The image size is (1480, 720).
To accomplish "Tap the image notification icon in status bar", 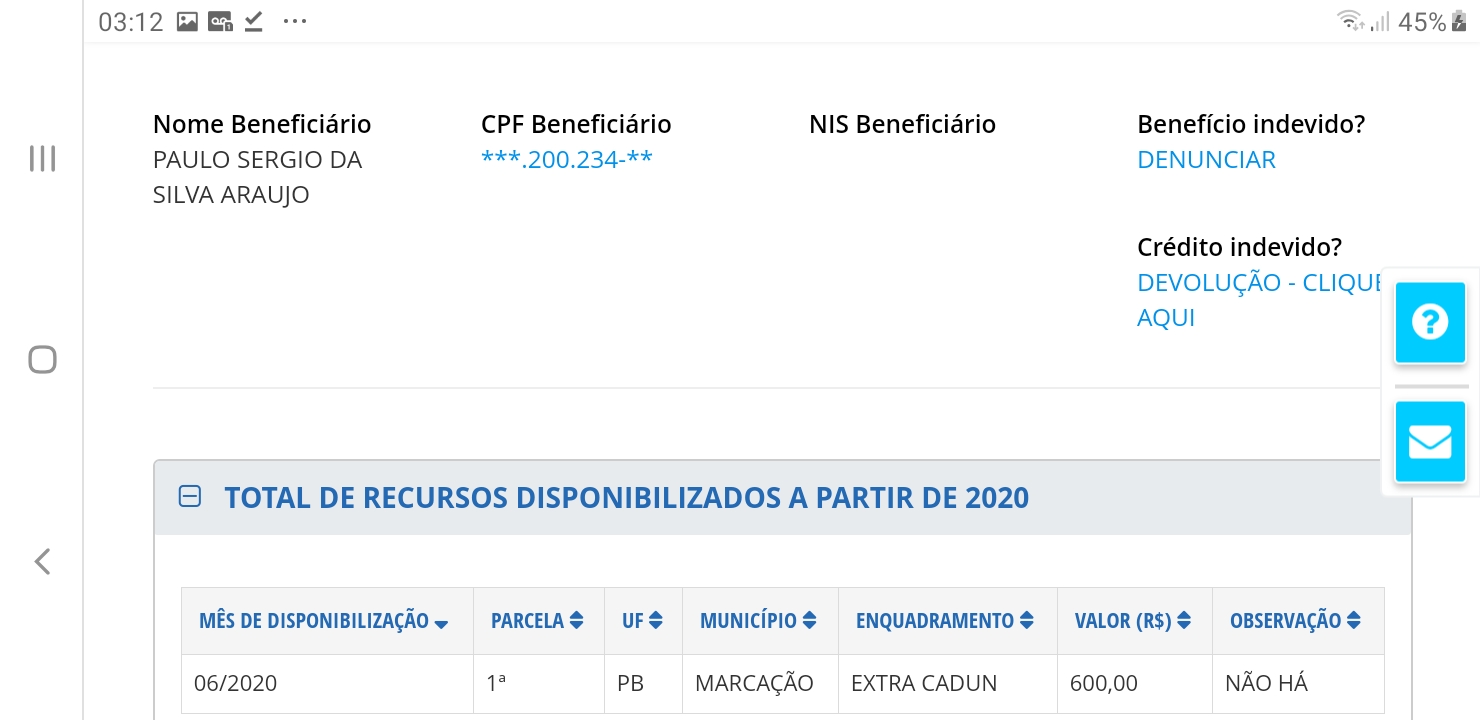I will pos(187,22).
